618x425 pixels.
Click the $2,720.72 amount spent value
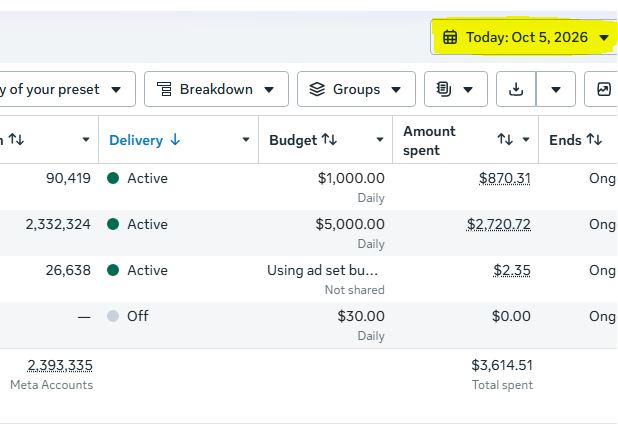point(499,225)
